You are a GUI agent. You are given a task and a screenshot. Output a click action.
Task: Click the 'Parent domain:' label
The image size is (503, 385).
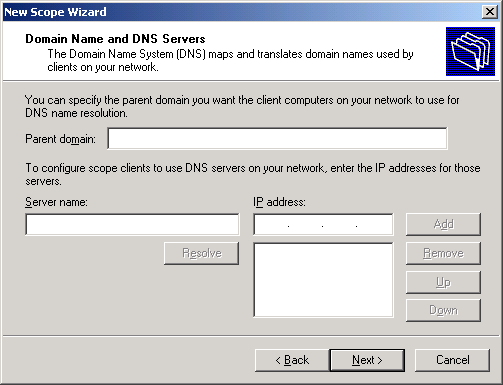click(x=60, y=139)
